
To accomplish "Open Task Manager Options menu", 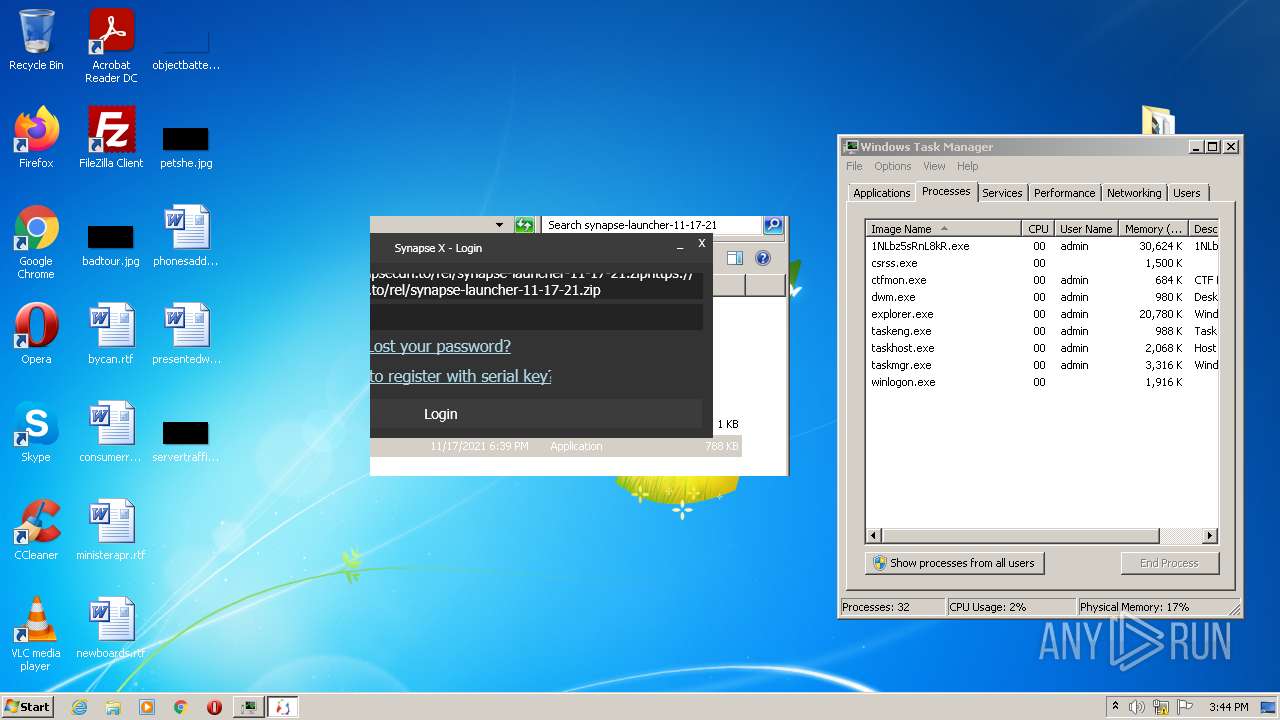I will pos(892,166).
